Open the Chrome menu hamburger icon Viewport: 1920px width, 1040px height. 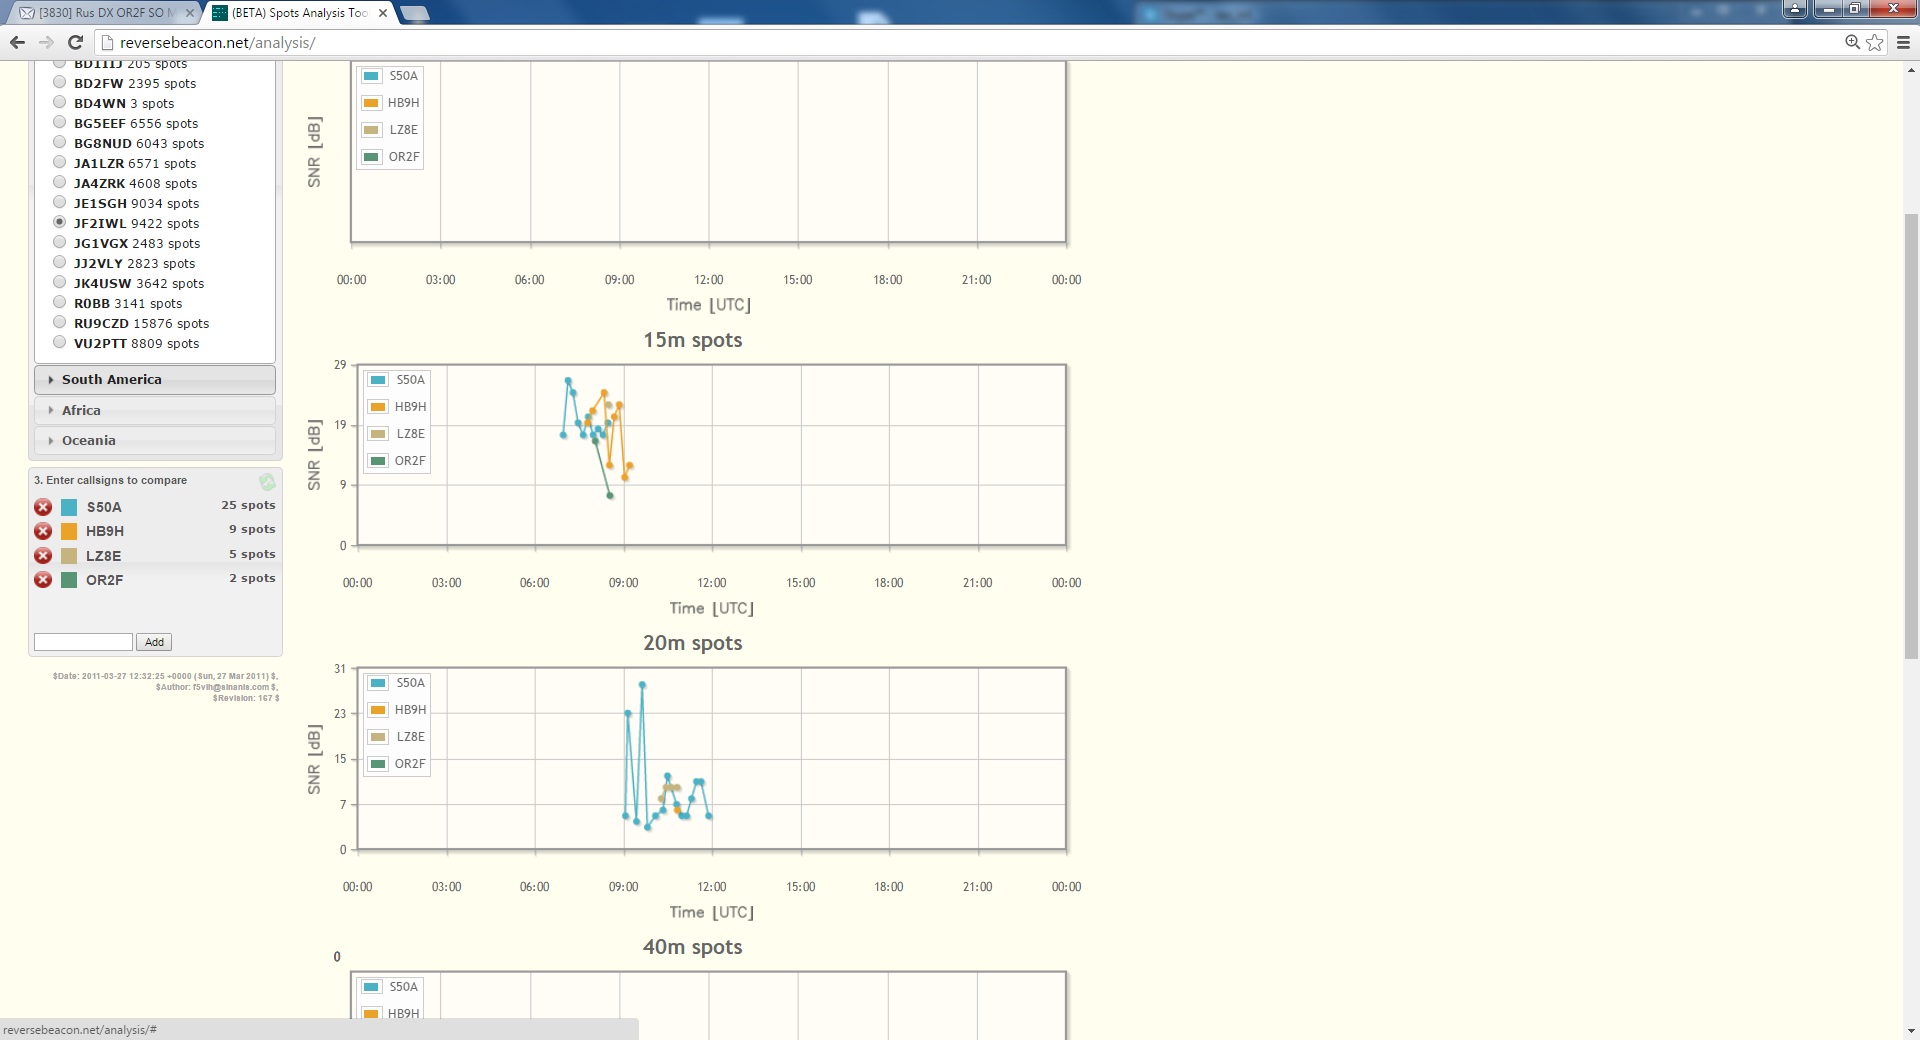(x=1903, y=42)
